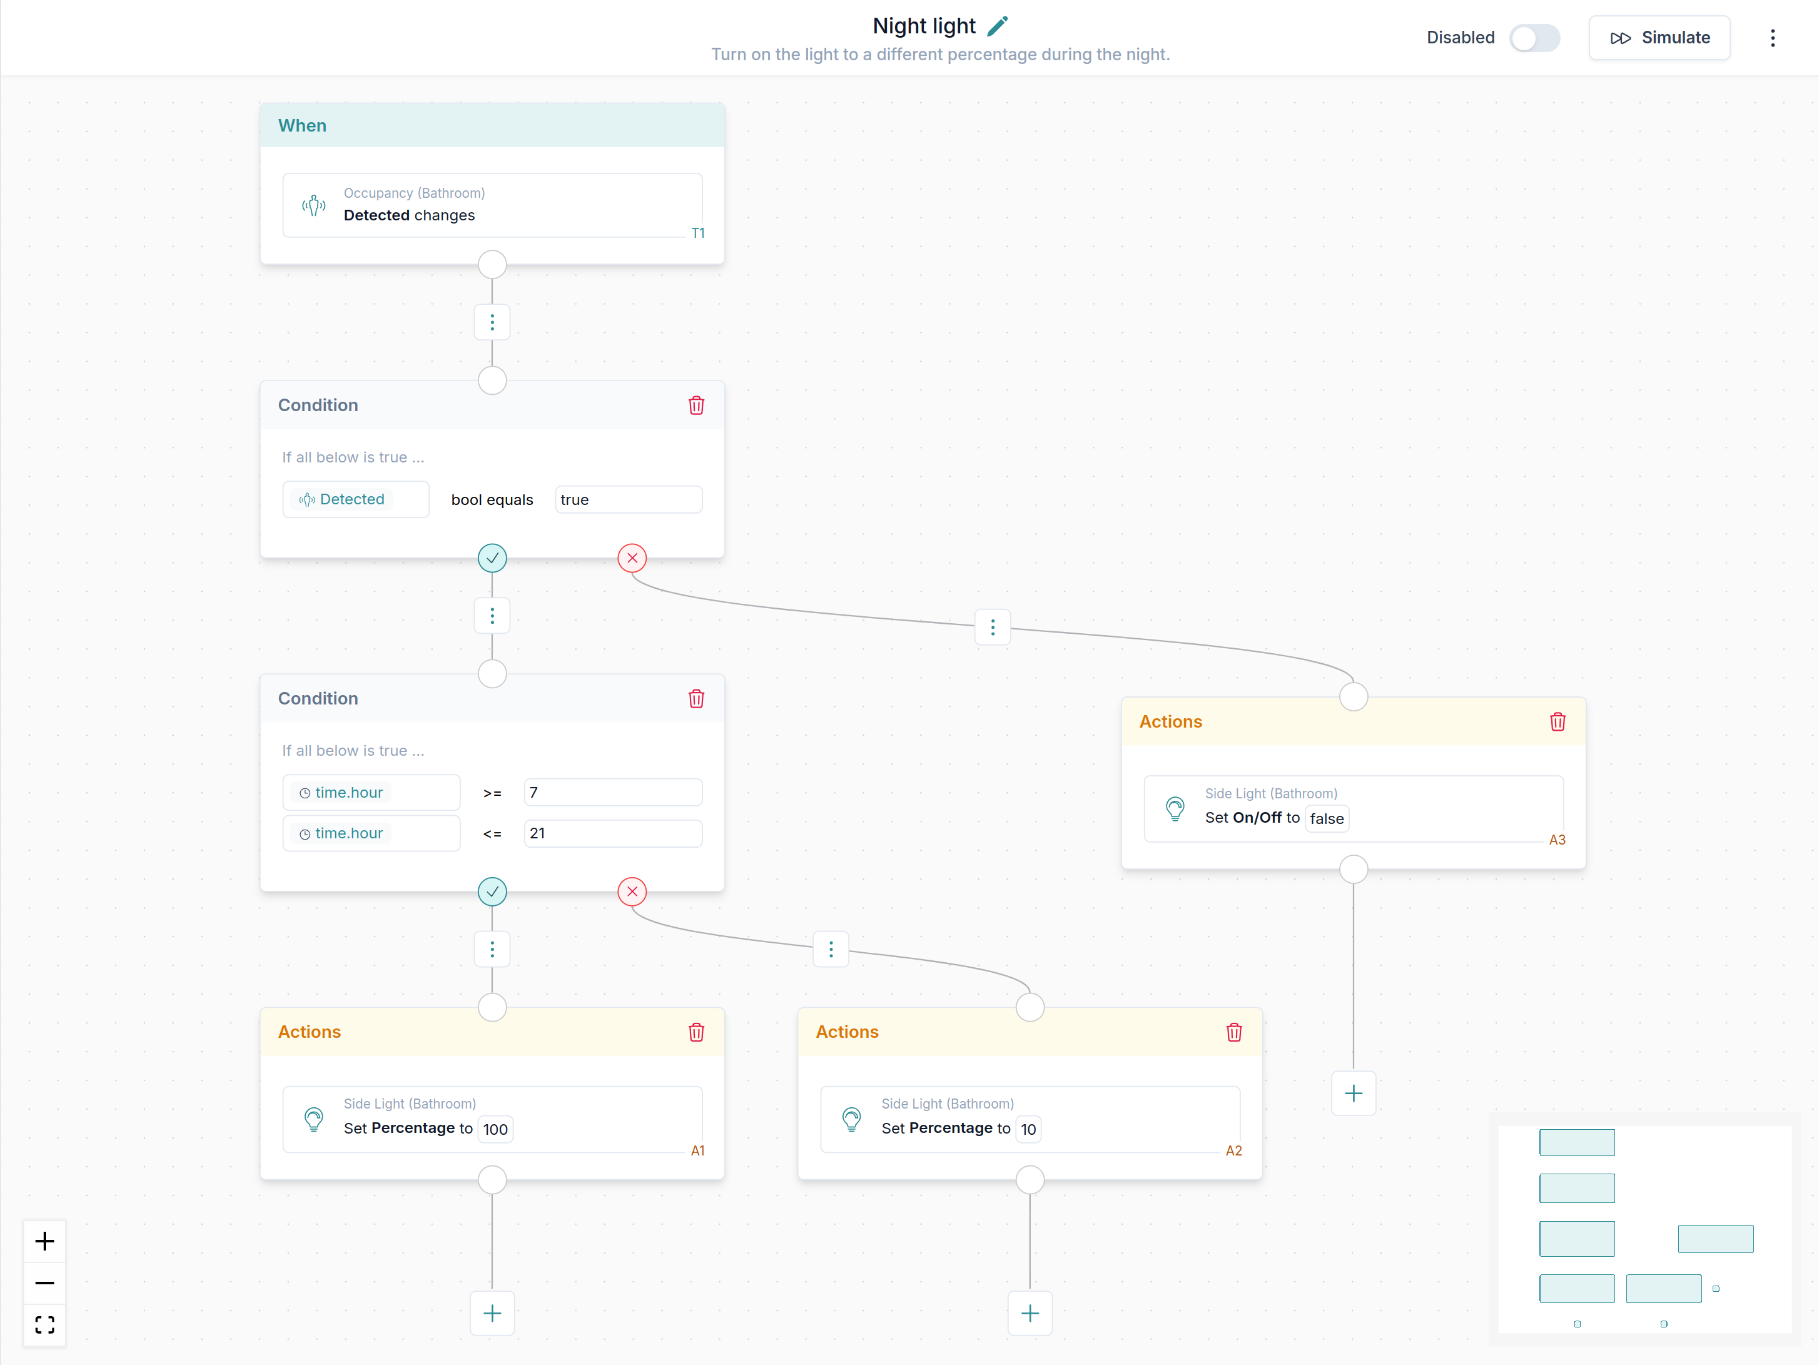Click the 'bool equals' operator
The height and width of the screenshot is (1365, 1819).
[492, 500]
